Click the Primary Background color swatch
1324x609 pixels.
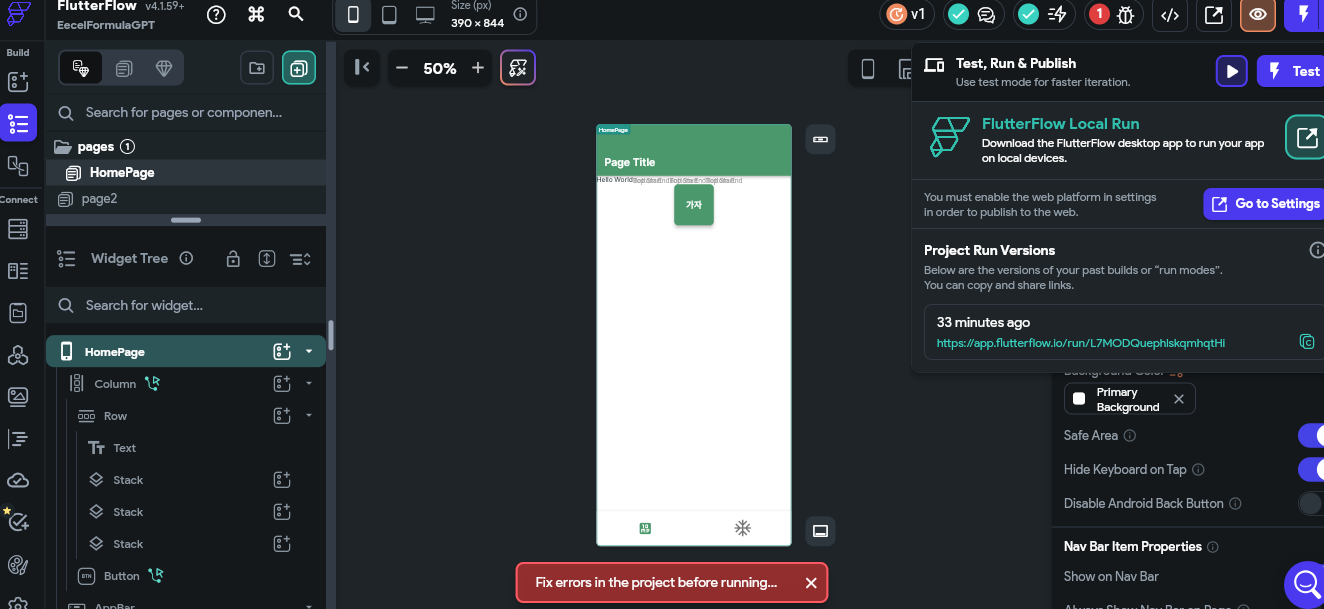1079,399
